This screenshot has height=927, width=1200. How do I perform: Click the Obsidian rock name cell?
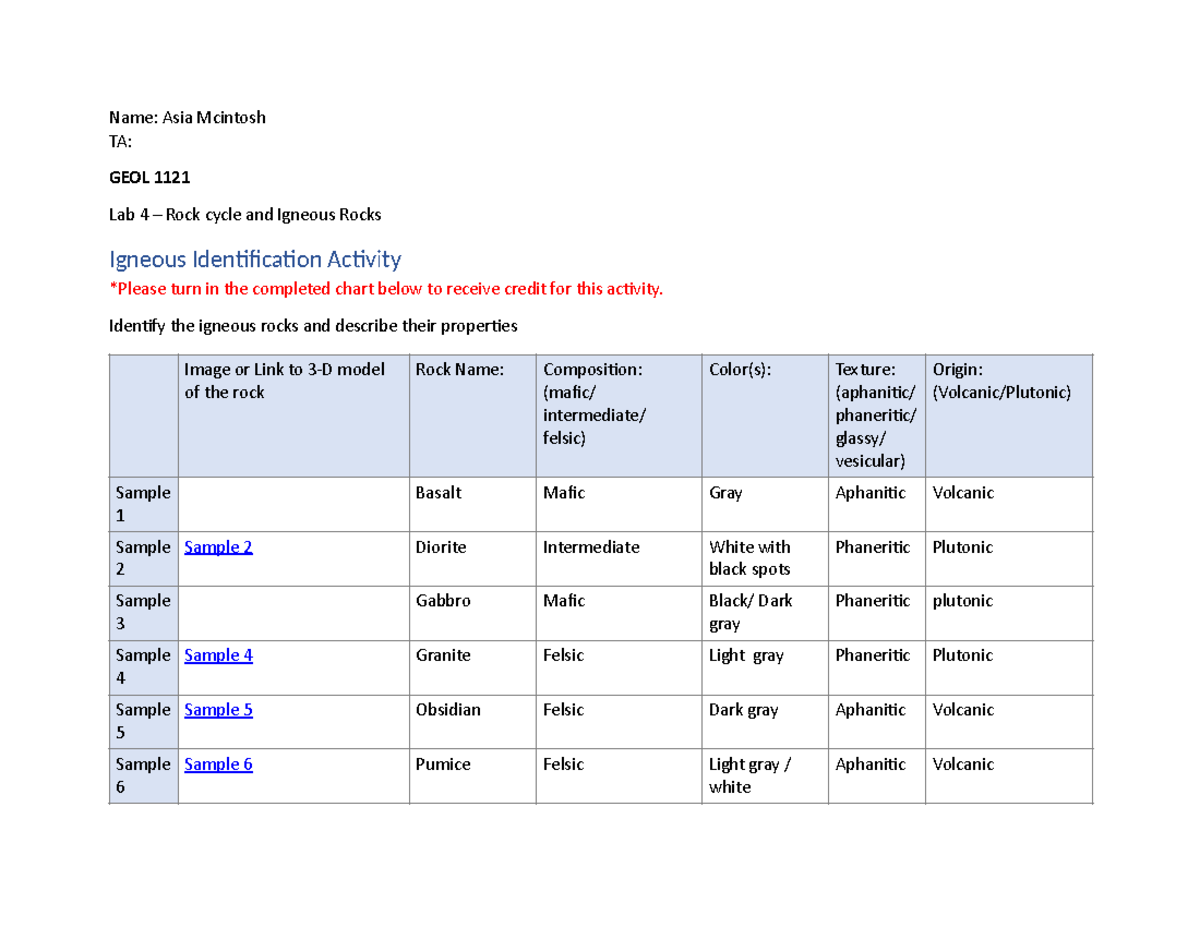pyautogui.click(x=473, y=720)
